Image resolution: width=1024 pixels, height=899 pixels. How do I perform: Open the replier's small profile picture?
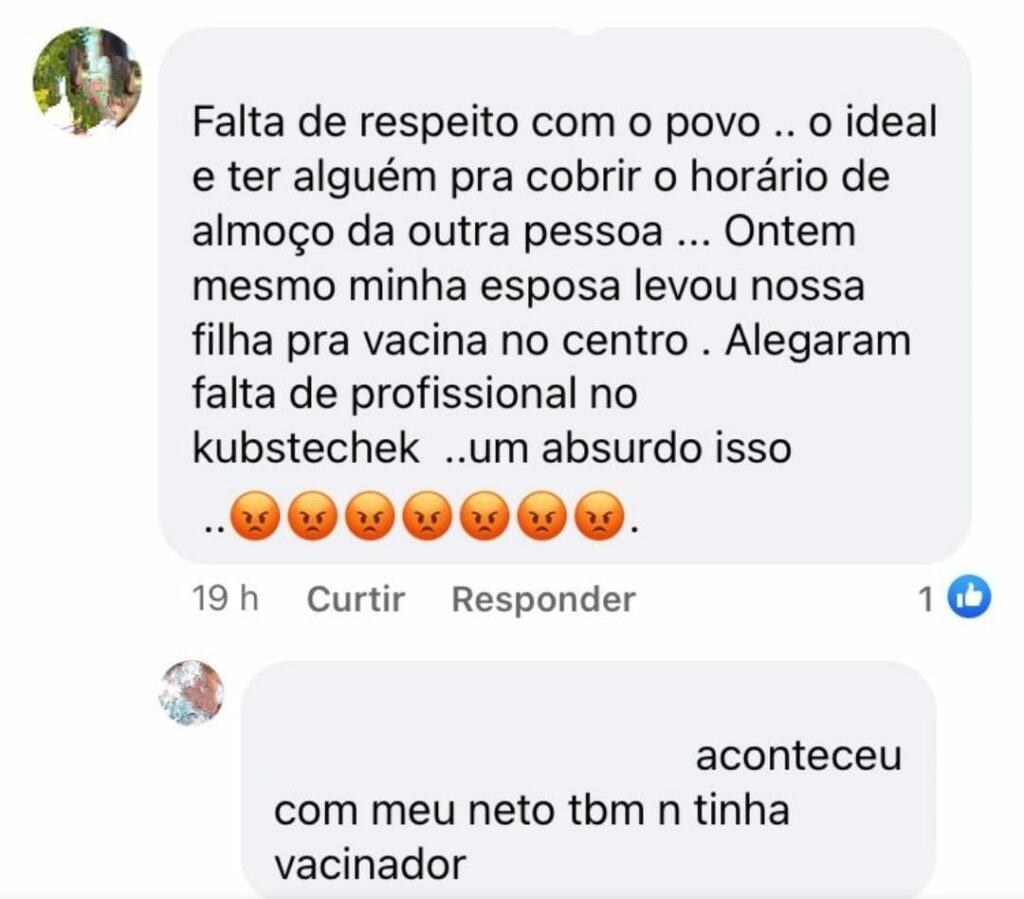click(x=191, y=693)
